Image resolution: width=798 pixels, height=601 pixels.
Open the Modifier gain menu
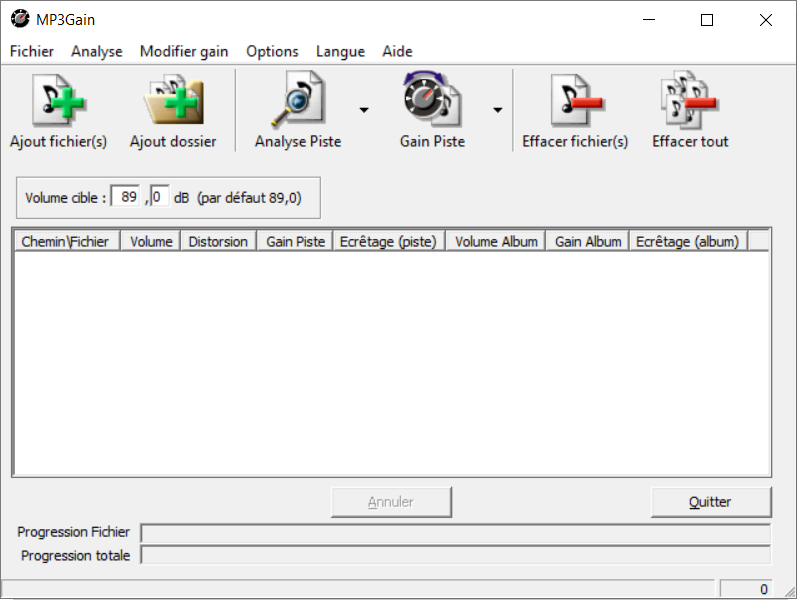pyautogui.click(x=184, y=51)
